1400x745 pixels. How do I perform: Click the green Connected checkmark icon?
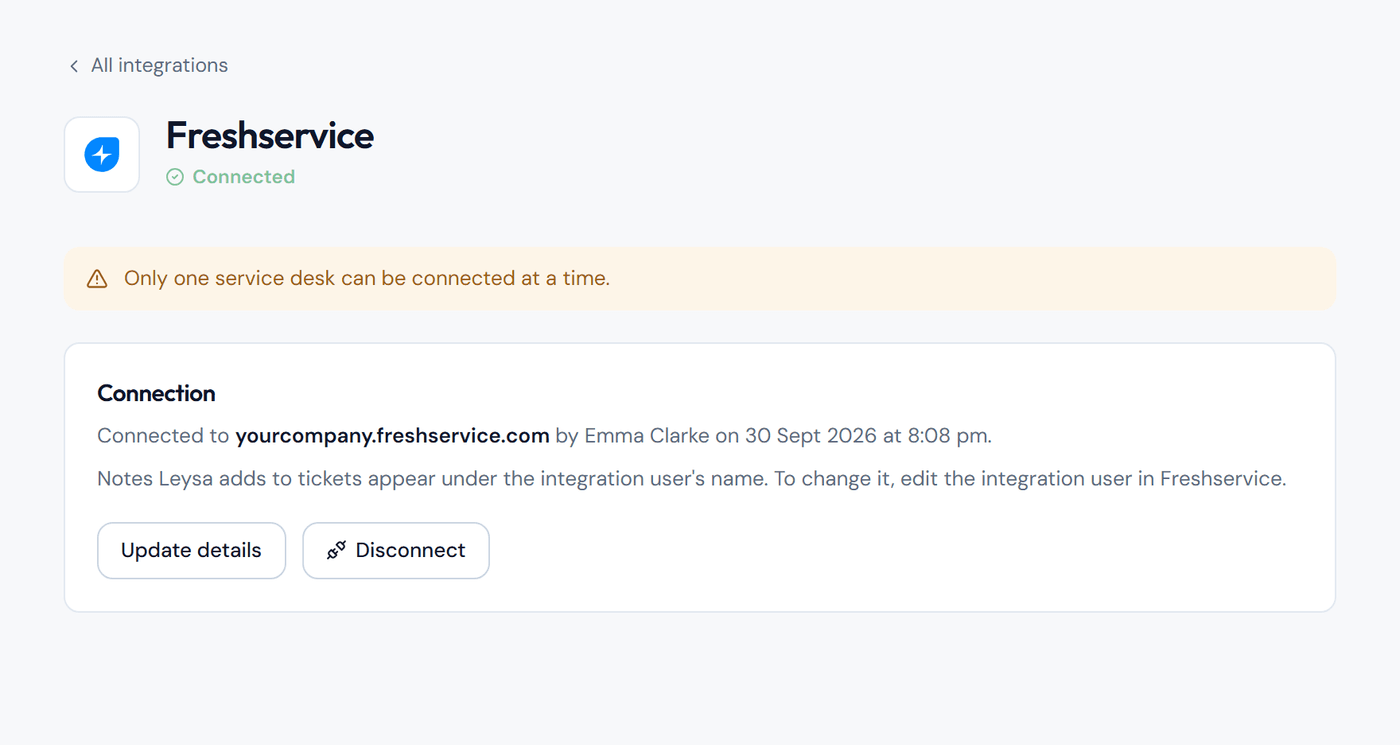[175, 177]
